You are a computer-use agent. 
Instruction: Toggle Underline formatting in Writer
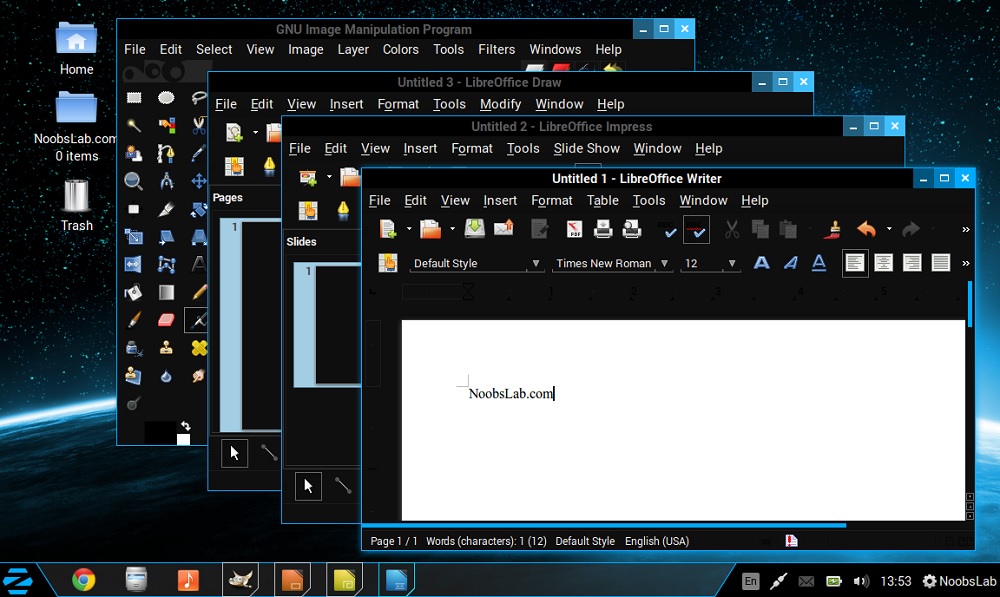coord(819,263)
